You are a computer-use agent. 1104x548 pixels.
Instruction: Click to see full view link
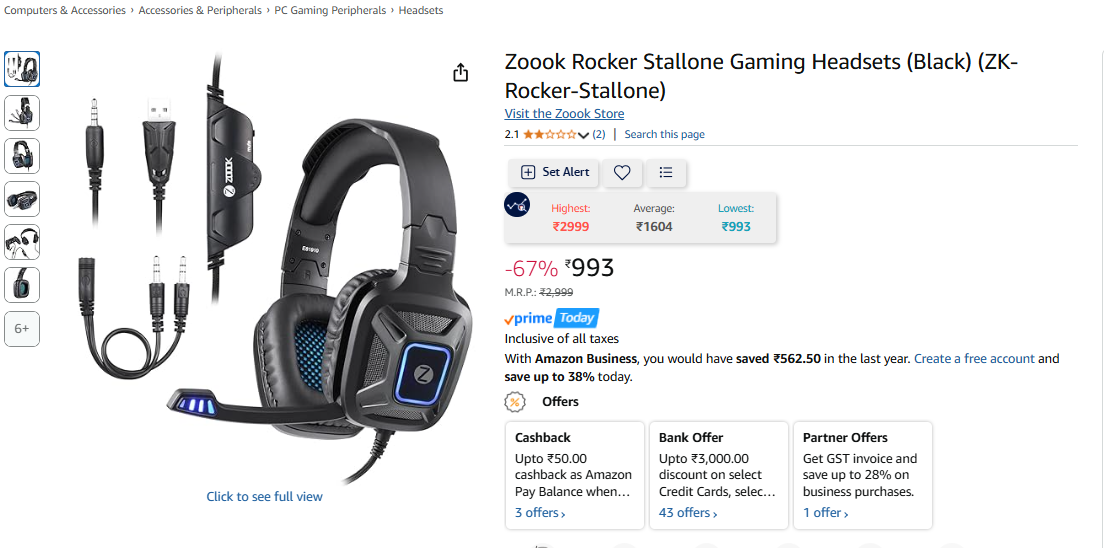click(x=264, y=497)
